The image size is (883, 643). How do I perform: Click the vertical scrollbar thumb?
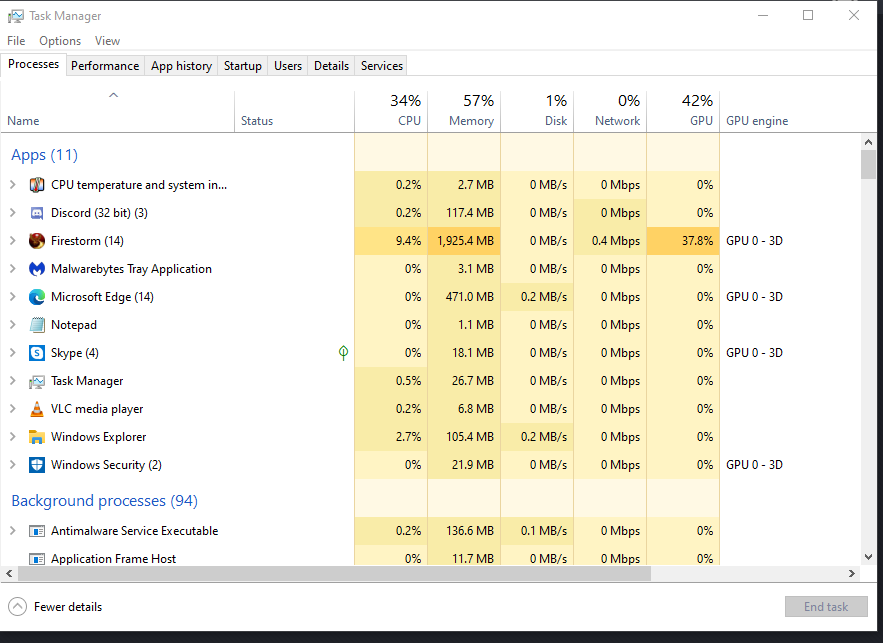coord(867,163)
